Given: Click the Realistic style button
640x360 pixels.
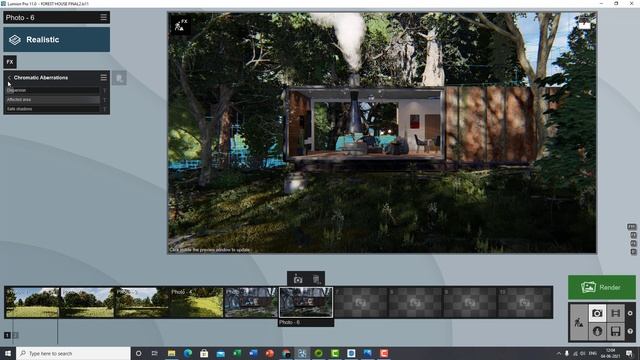Looking at the screenshot, I should click(x=57, y=40).
